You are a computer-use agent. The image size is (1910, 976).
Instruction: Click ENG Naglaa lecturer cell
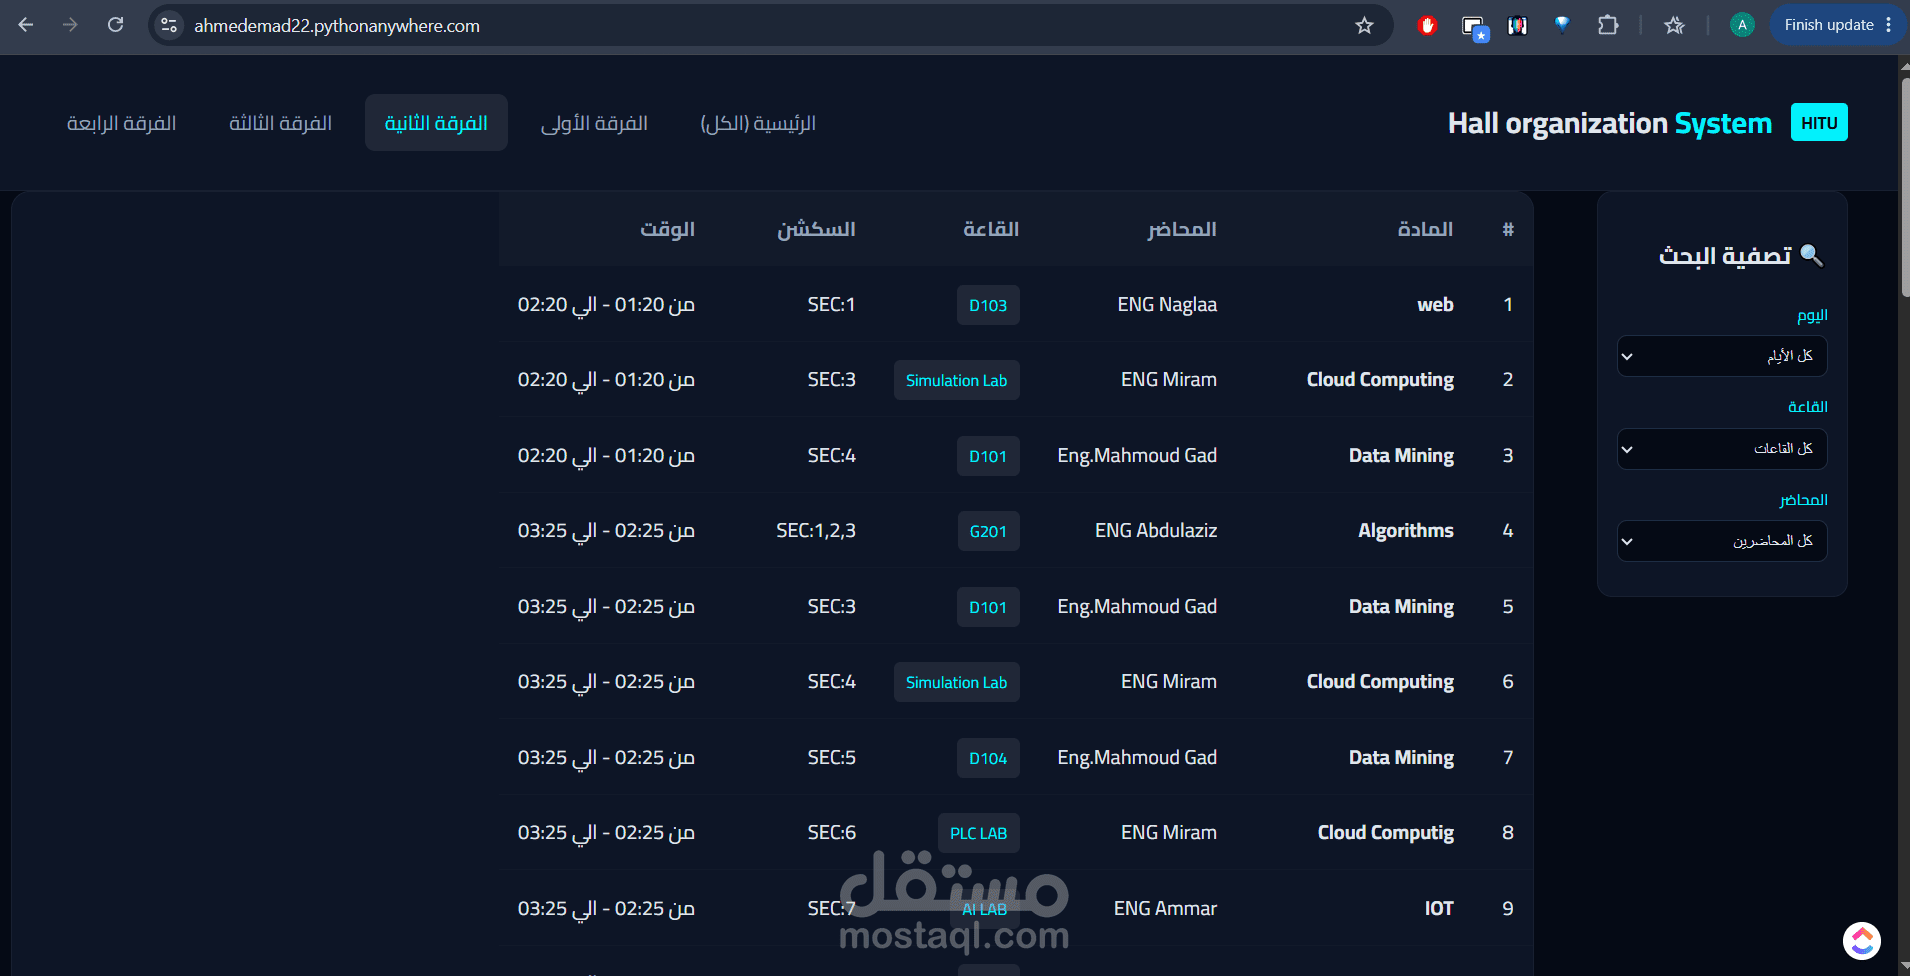click(1167, 304)
